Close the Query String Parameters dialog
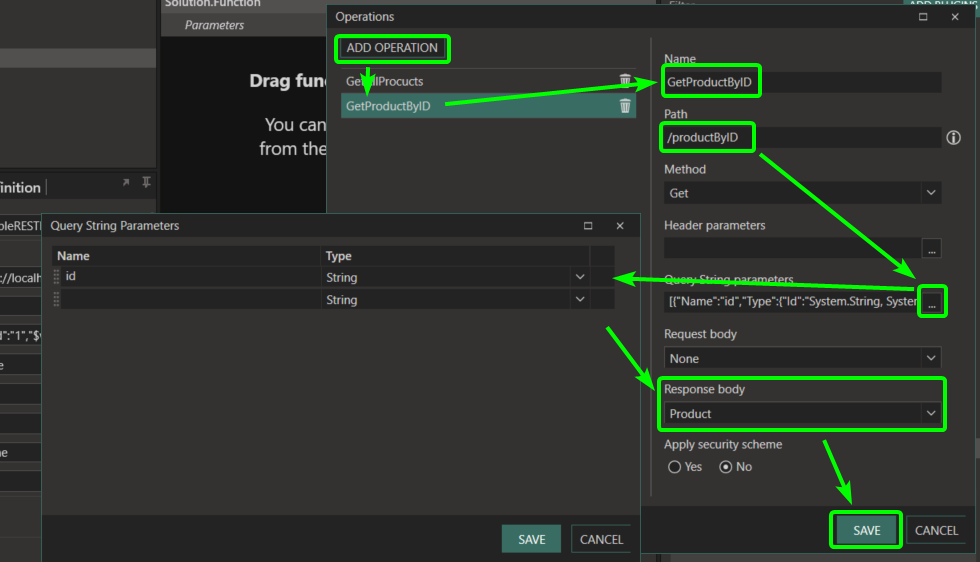This screenshot has height=562, width=980. coord(620,226)
